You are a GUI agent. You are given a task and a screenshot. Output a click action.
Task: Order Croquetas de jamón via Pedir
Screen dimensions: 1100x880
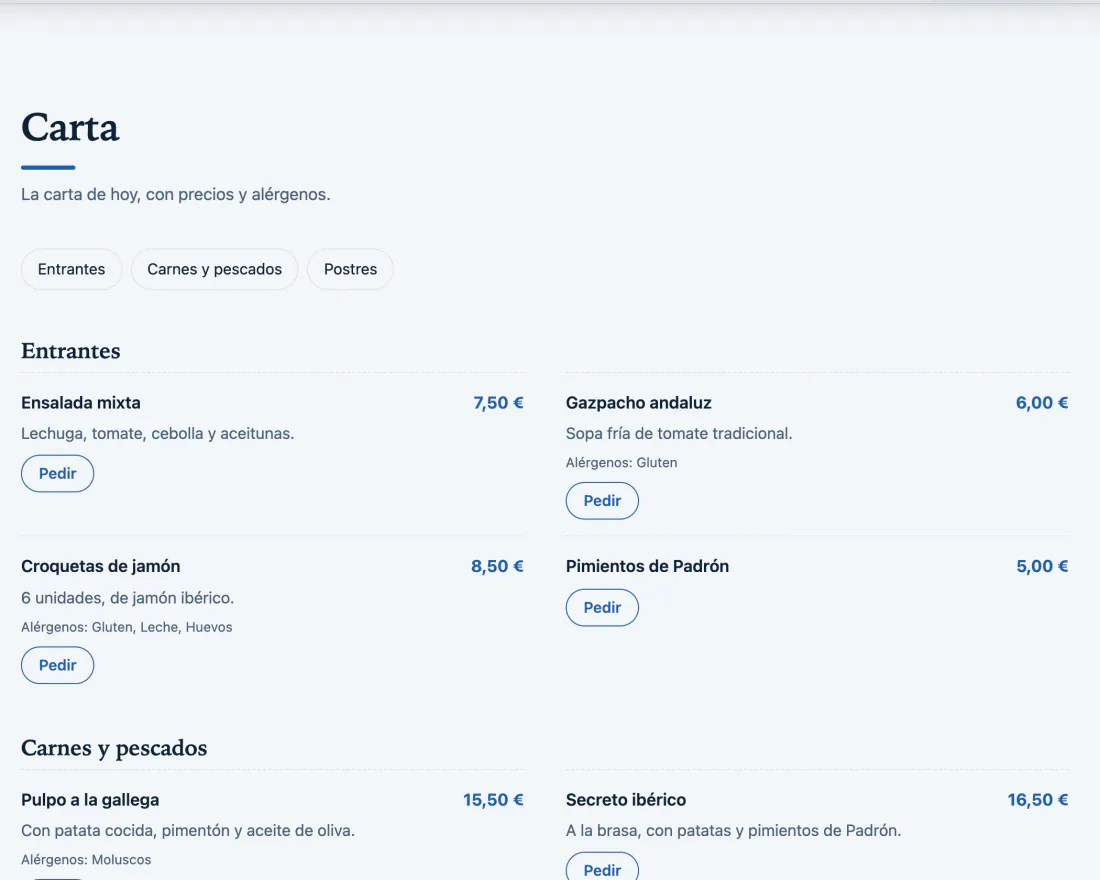tap(58, 665)
